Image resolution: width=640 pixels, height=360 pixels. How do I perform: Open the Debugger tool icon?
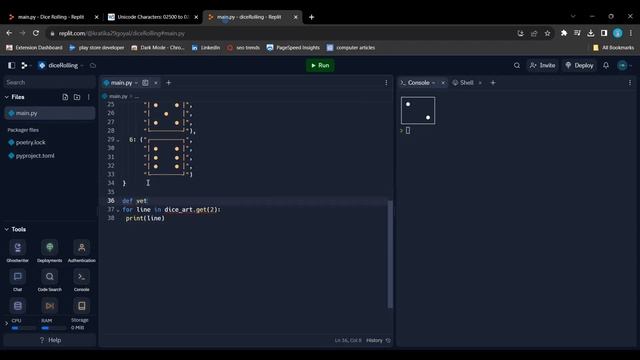pyautogui.click(x=49, y=306)
